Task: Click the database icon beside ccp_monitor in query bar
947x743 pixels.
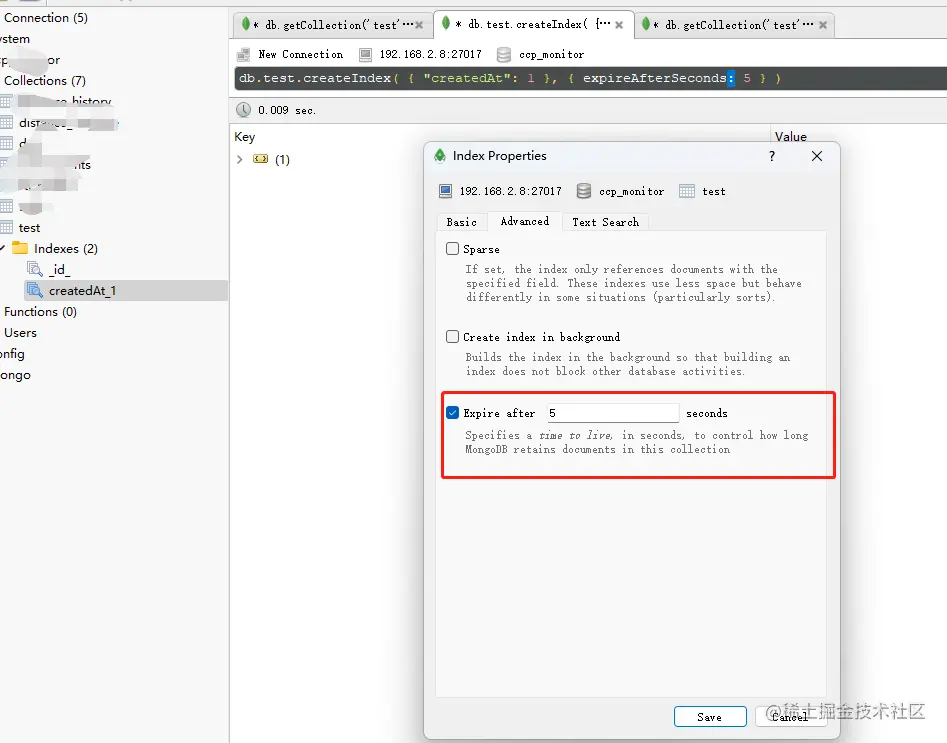Action: (504, 55)
